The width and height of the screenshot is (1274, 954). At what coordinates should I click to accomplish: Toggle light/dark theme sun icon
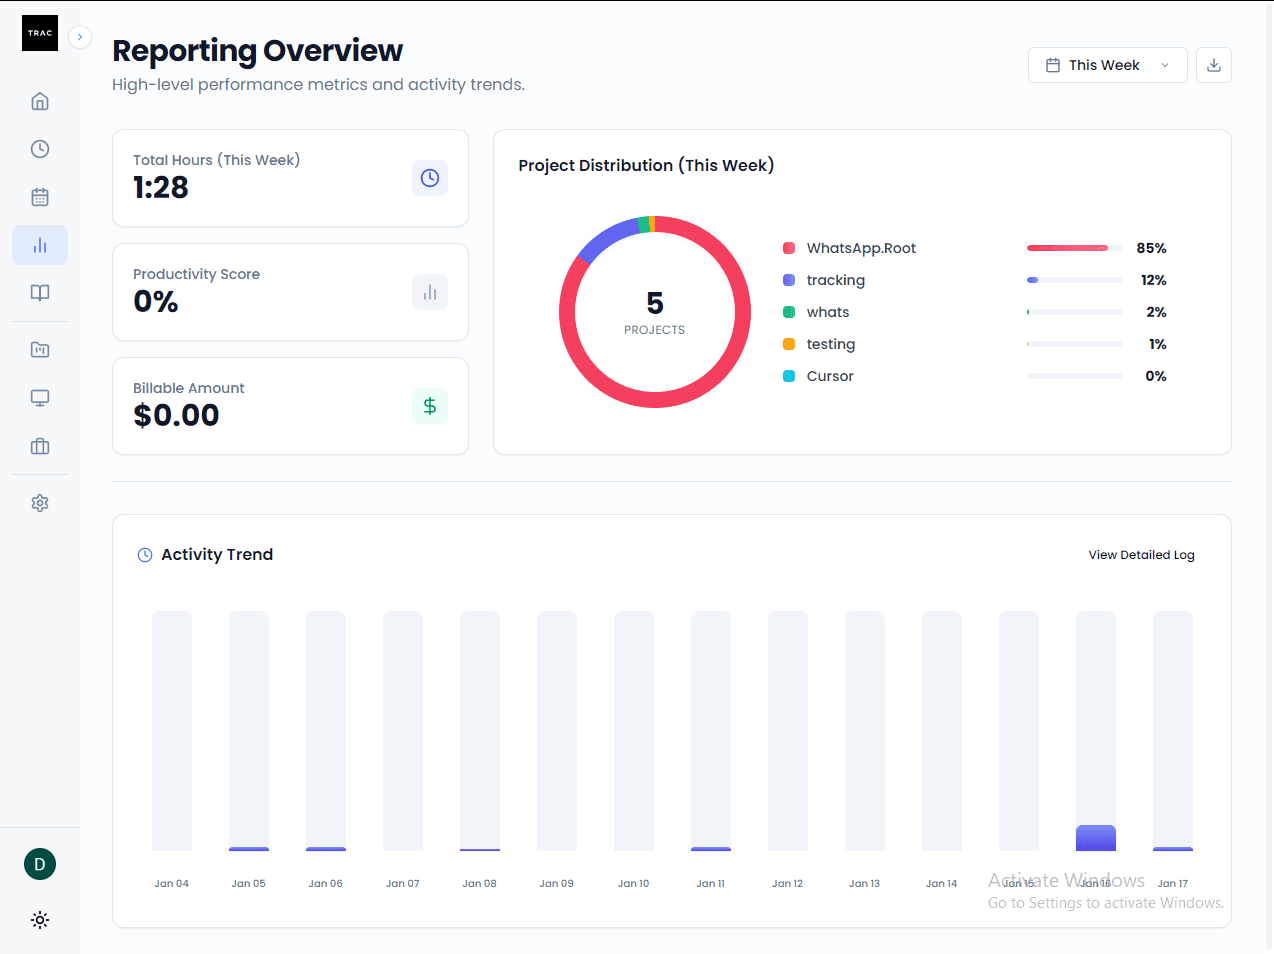tap(40, 920)
